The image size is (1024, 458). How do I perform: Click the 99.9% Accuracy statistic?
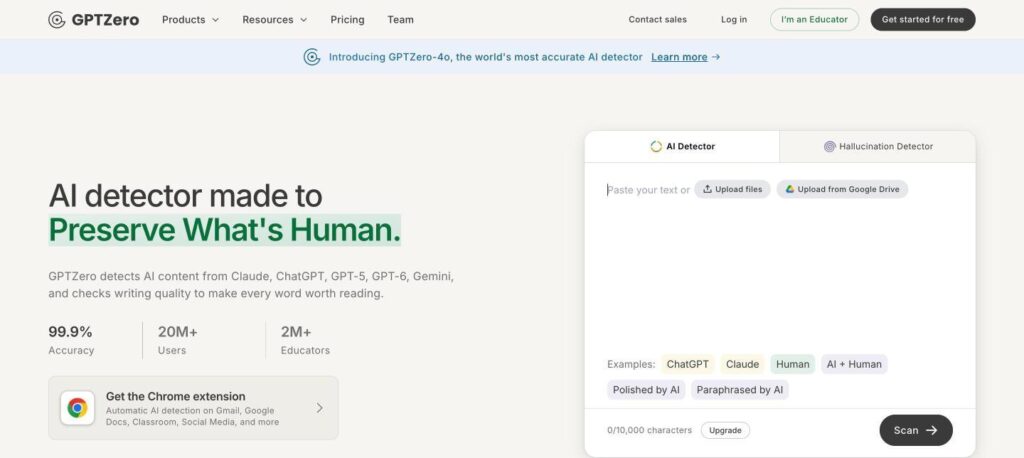coord(71,340)
